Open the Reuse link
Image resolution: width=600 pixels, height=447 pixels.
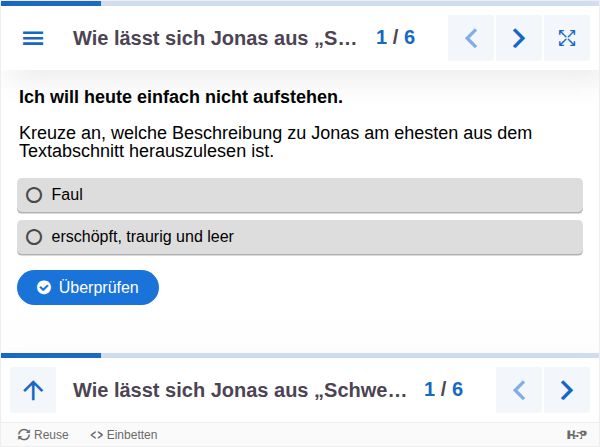tap(43, 435)
